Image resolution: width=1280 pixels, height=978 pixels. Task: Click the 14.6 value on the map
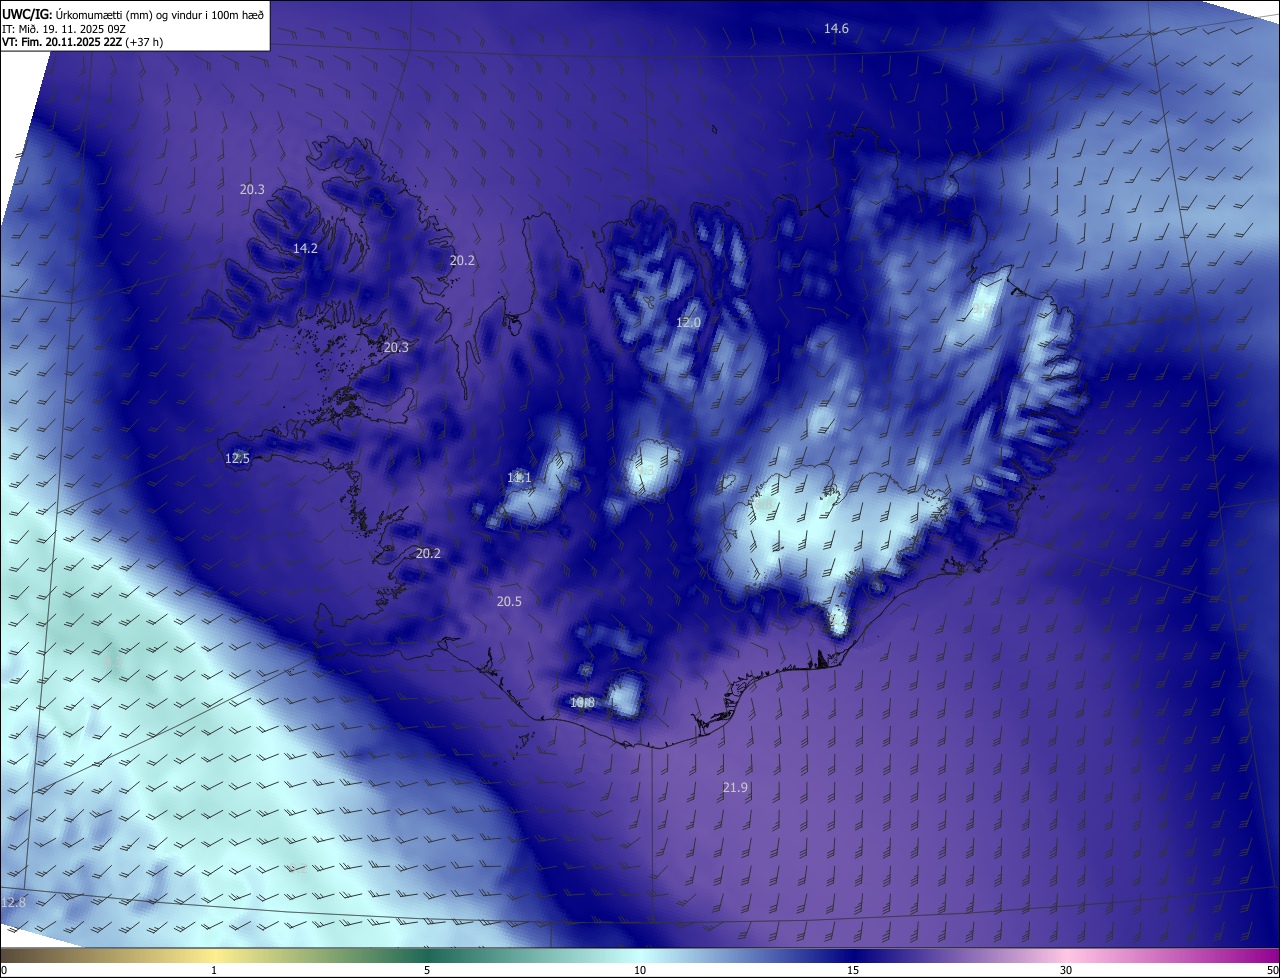pyautogui.click(x=836, y=29)
